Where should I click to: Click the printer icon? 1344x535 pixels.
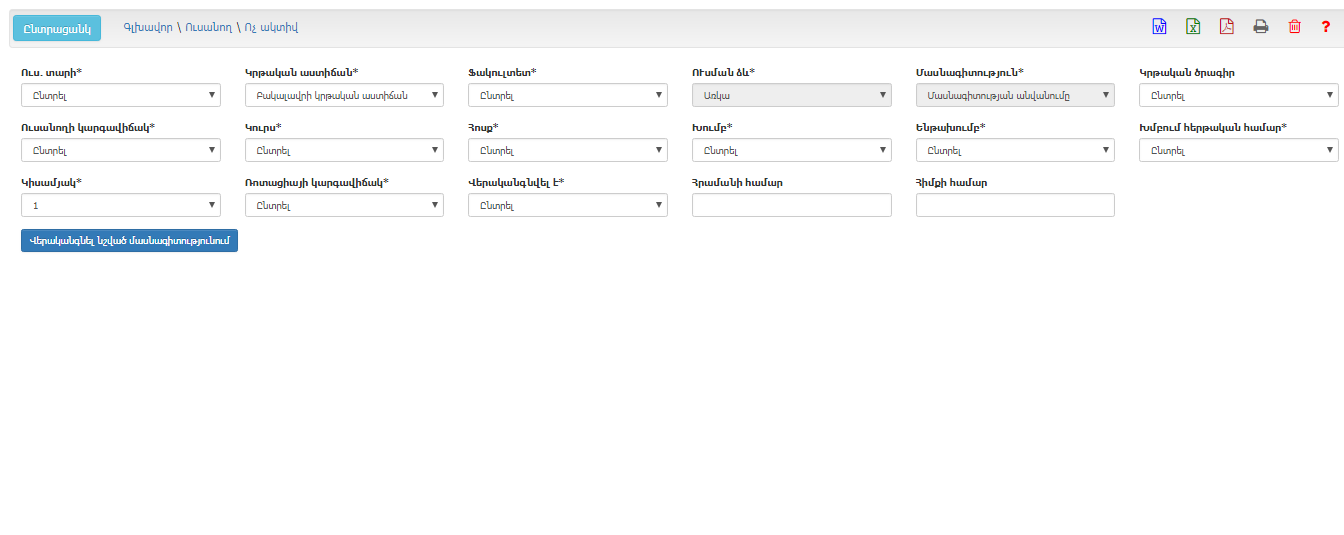[1261, 27]
